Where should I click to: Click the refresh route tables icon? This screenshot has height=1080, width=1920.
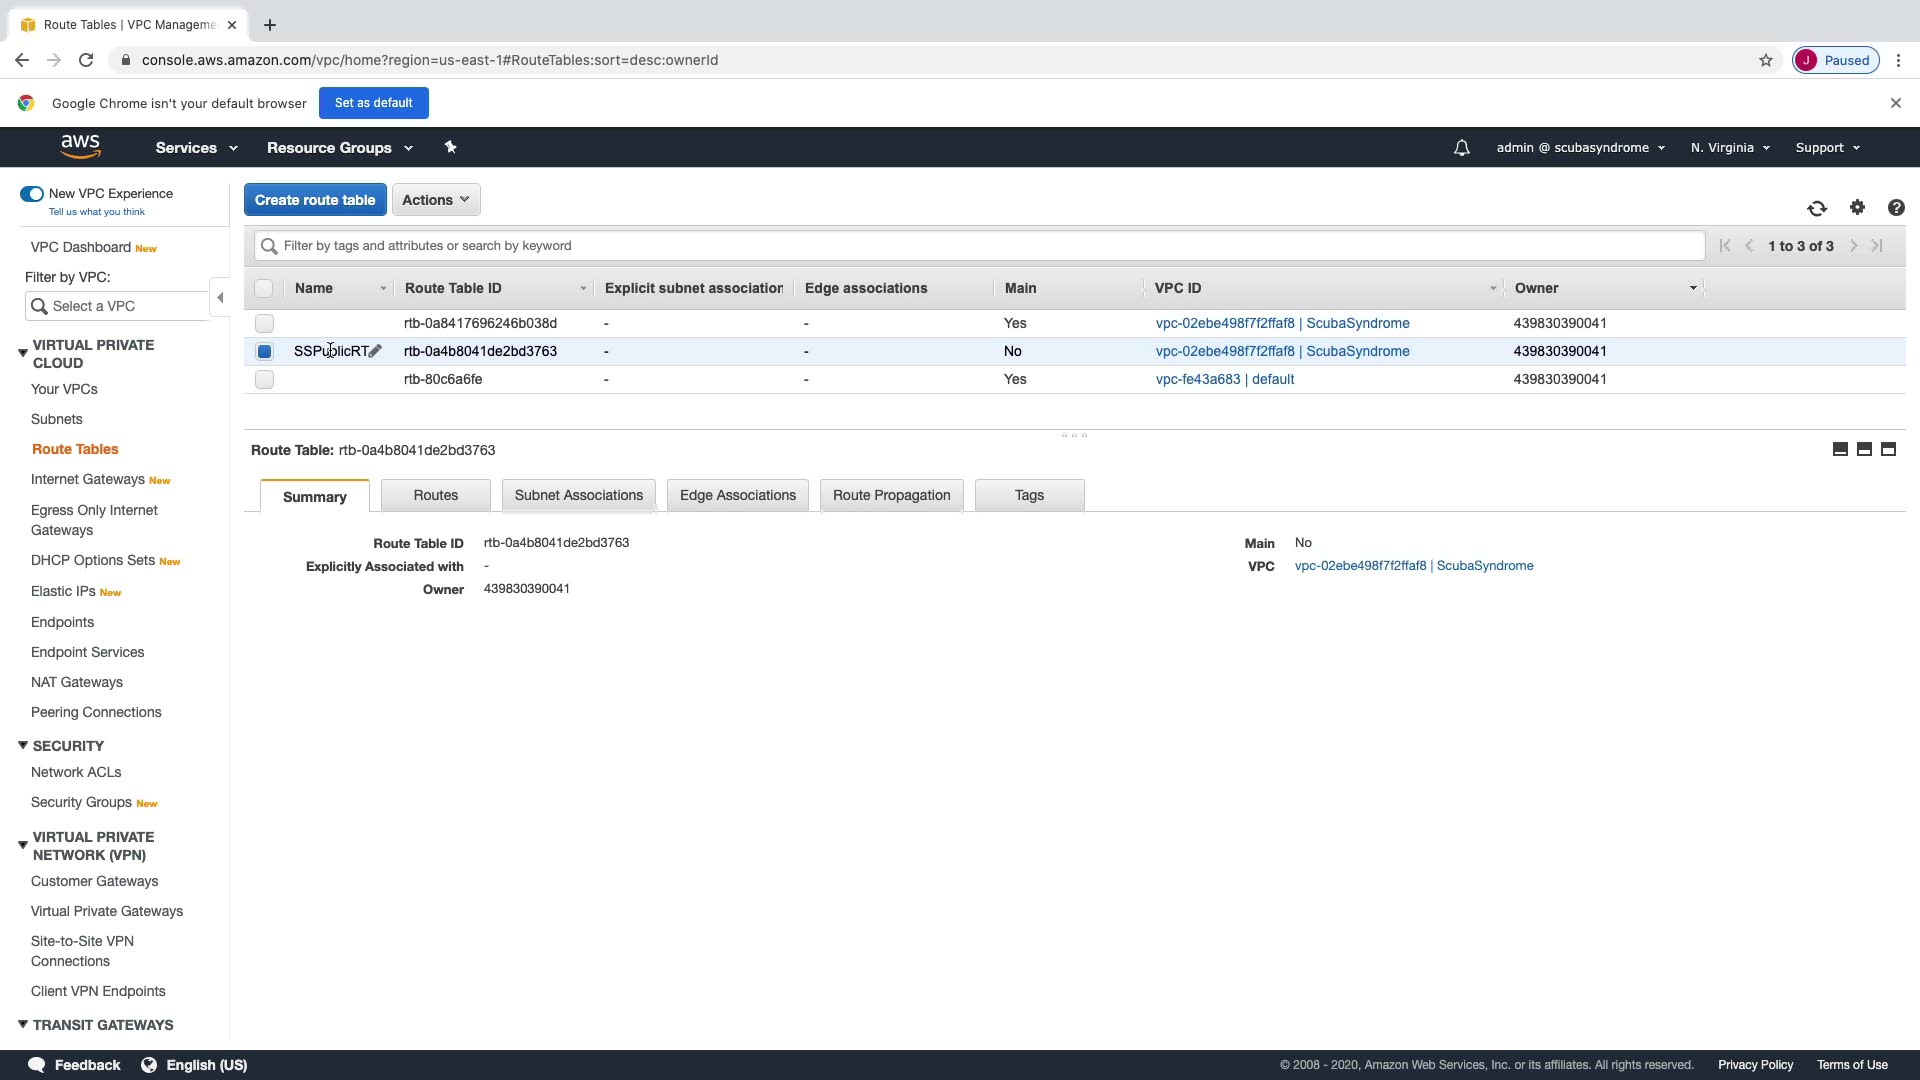tap(1817, 208)
